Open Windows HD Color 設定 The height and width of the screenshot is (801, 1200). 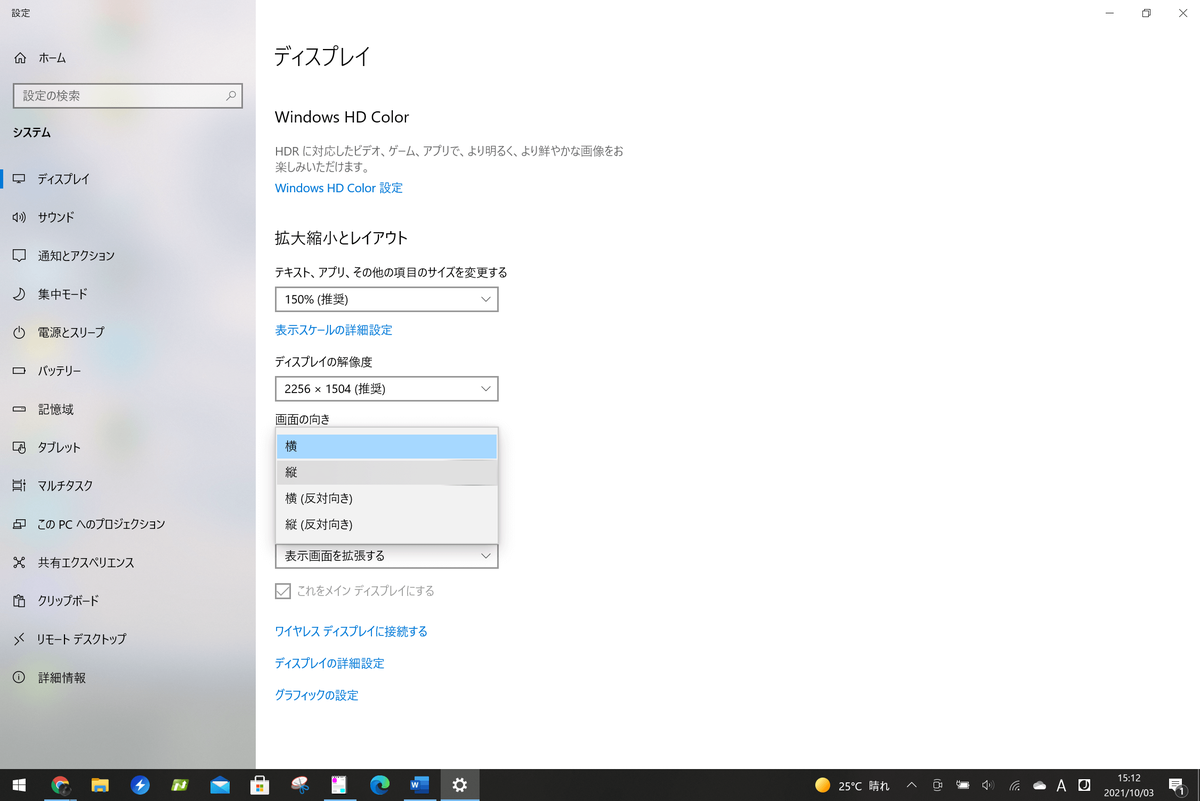pos(338,187)
